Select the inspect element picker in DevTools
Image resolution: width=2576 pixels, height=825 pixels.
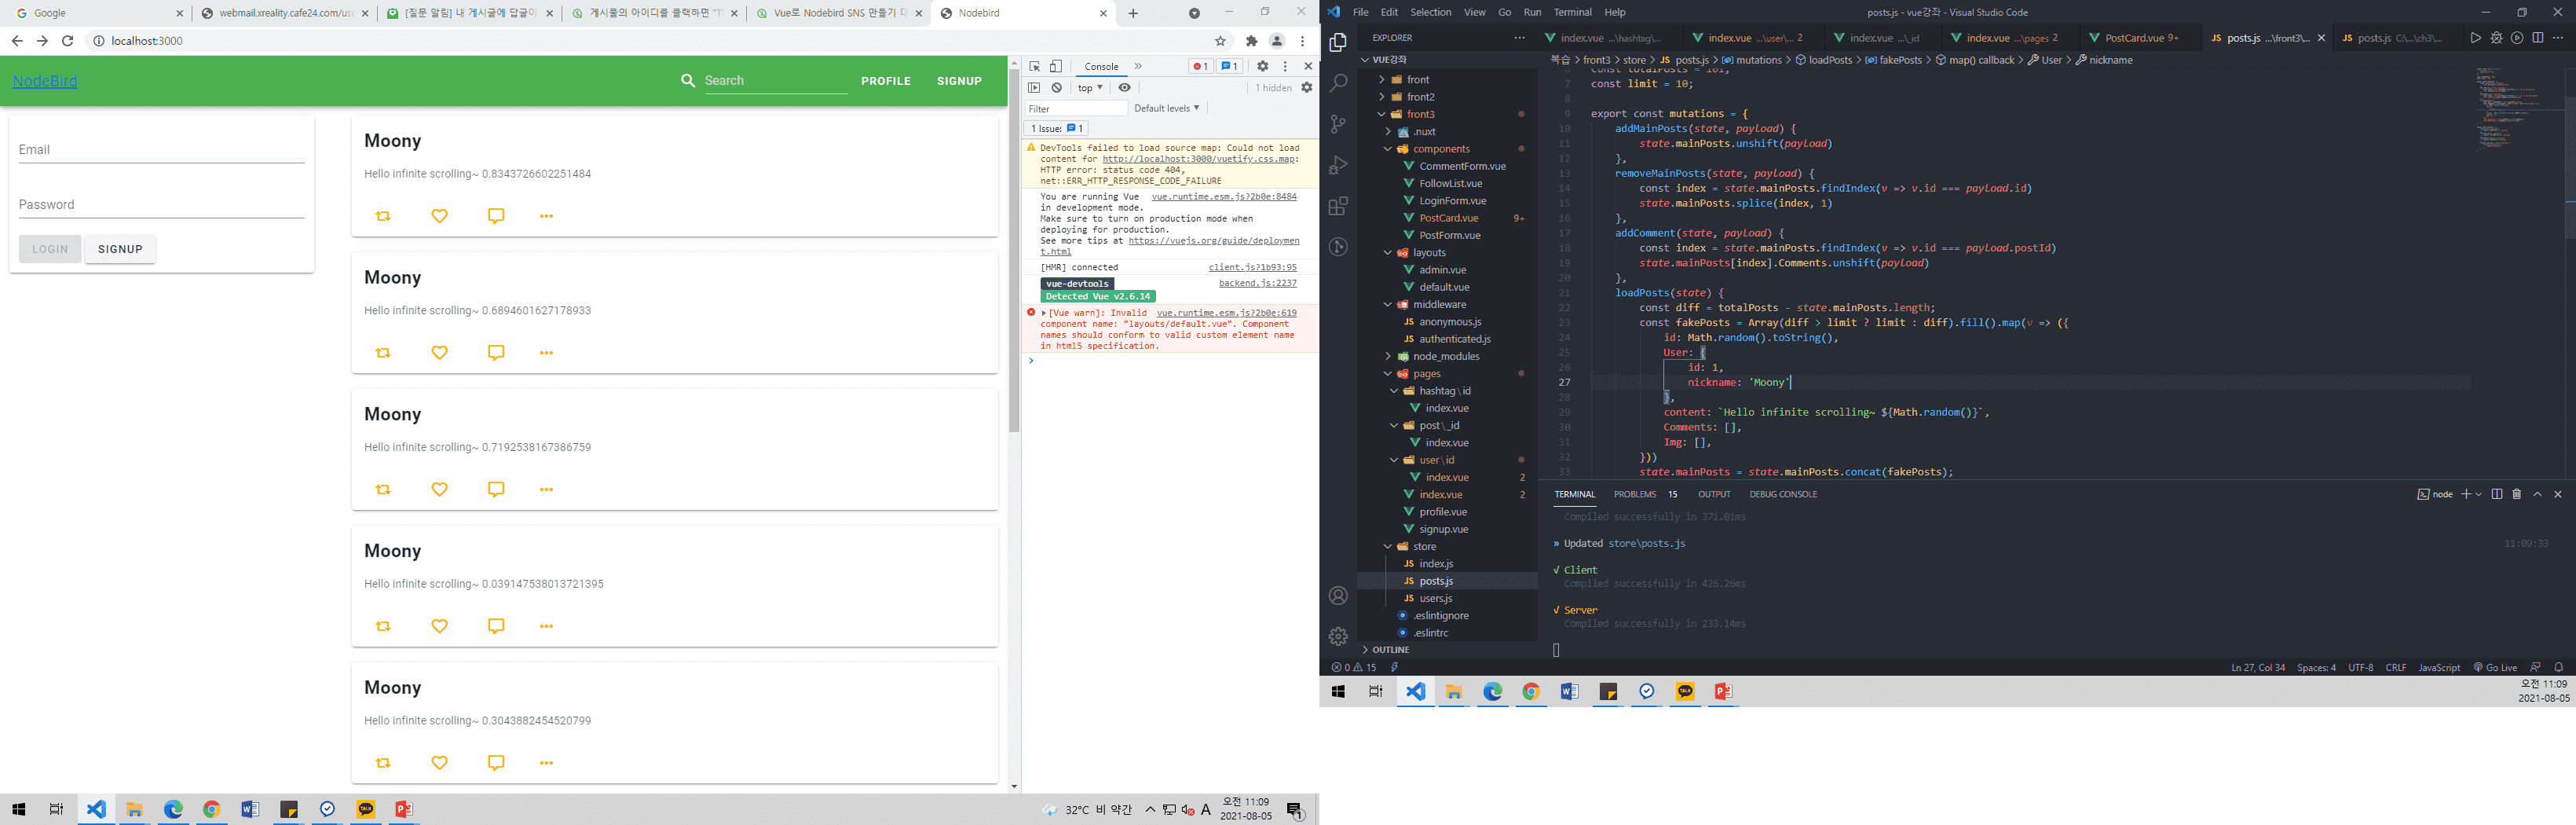coord(1035,66)
